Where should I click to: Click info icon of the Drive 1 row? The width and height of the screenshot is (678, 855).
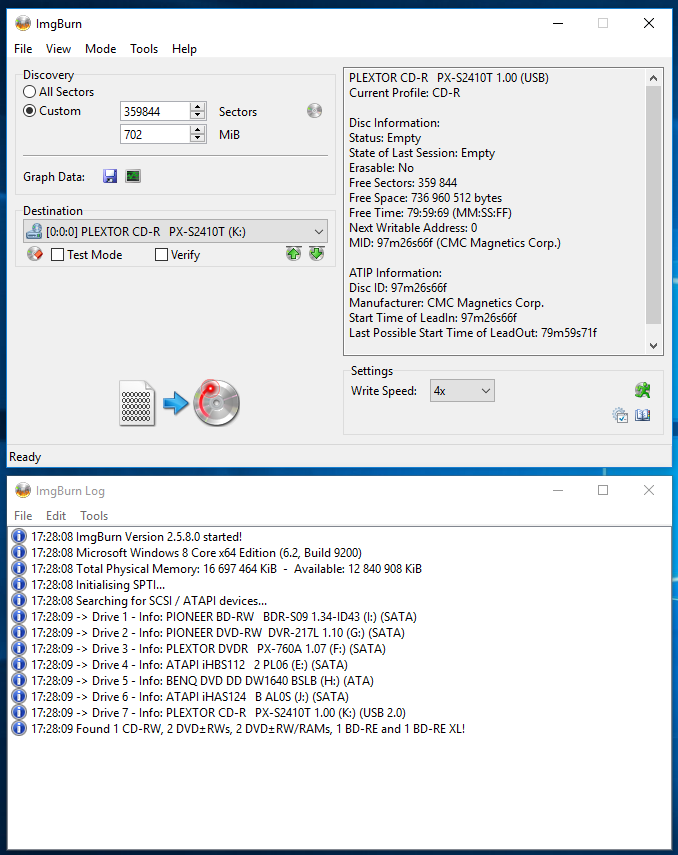pos(19,617)
